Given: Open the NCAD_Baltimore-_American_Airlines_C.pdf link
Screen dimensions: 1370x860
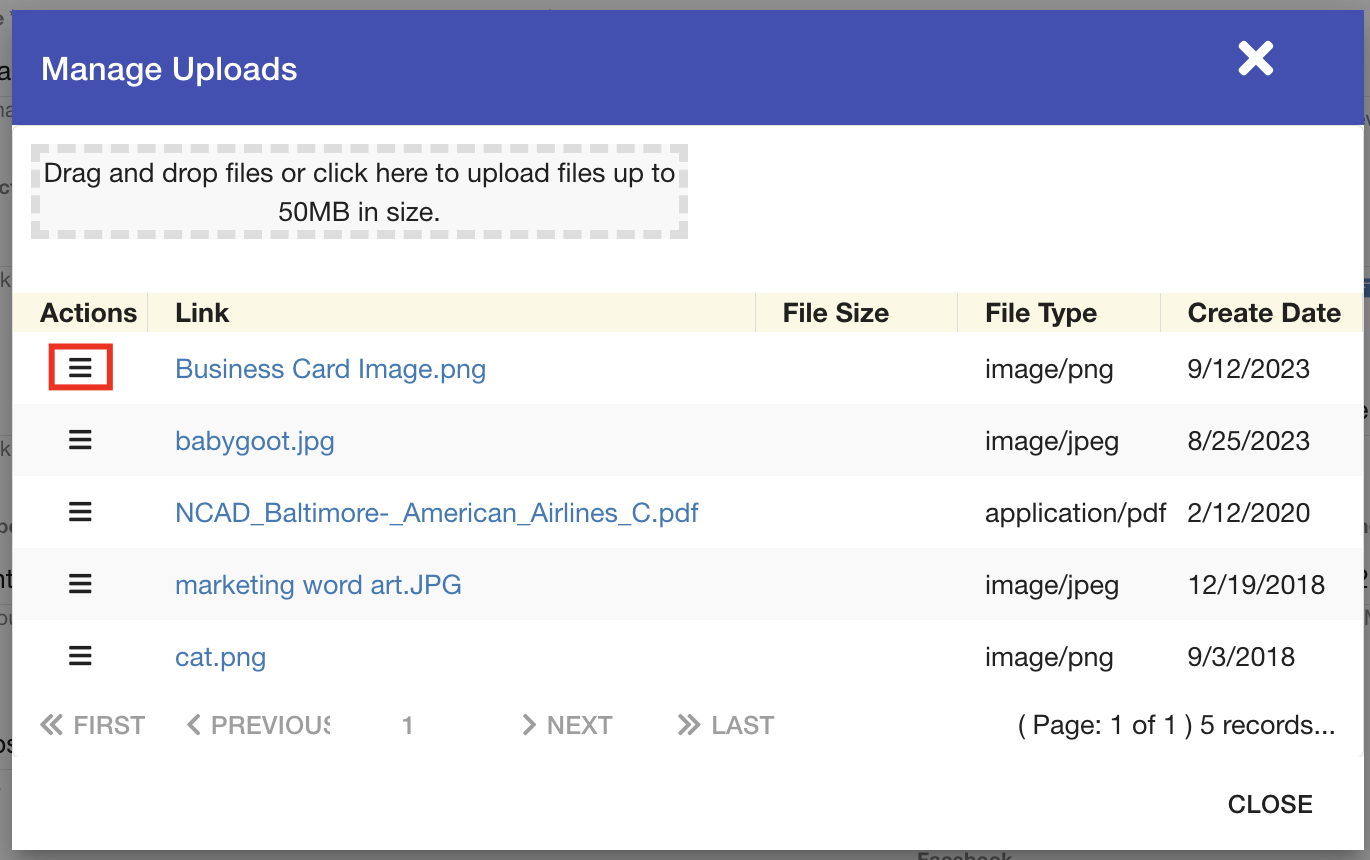Looking at the screenshot, I should pos(436,513).
